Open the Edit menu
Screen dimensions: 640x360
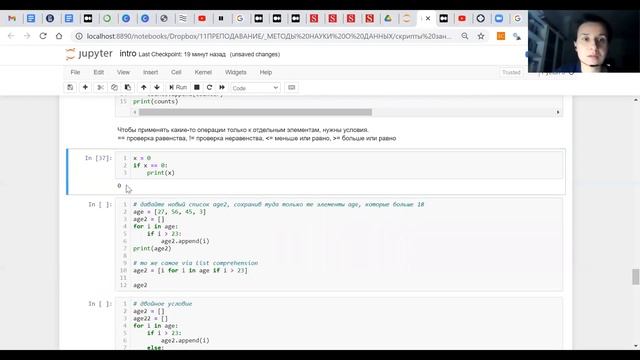coord(99,72)
